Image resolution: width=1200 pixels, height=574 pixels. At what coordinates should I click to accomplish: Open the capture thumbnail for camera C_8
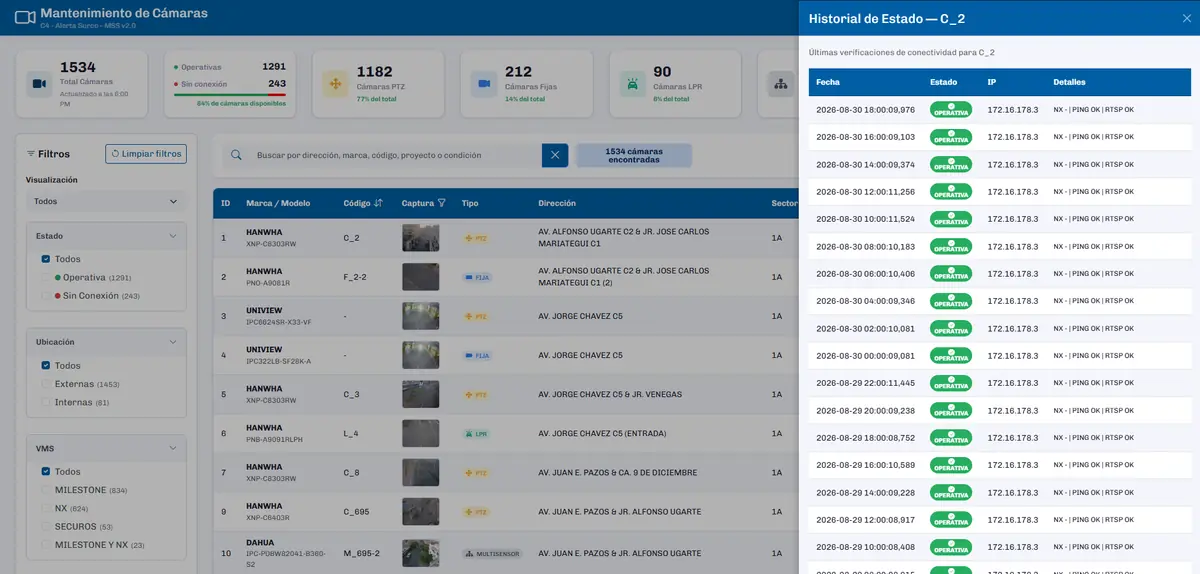[420, 473]
